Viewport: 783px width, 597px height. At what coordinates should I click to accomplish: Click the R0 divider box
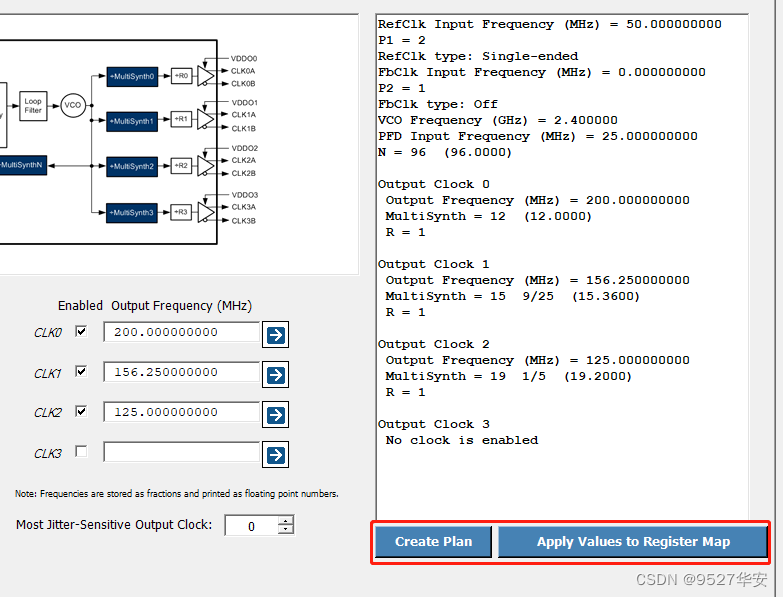coord(181,76)
